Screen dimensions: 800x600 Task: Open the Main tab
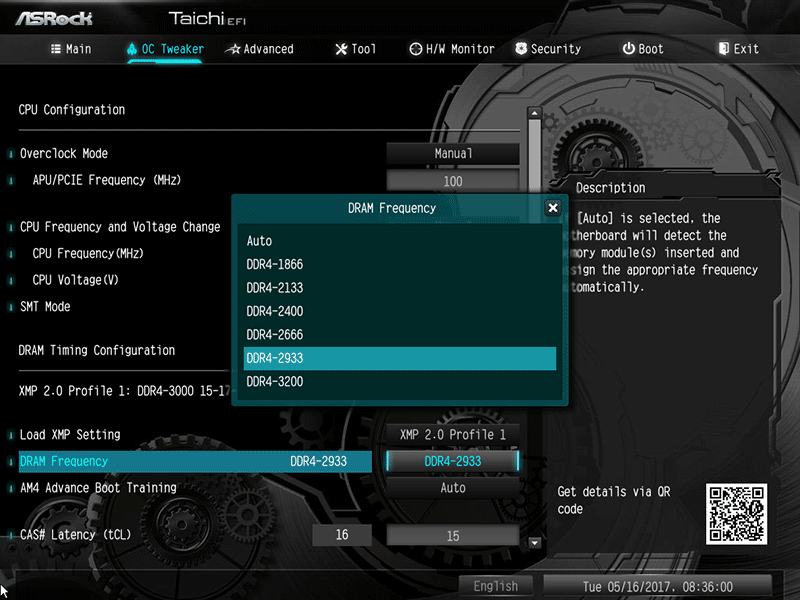[x=71, y=49]
